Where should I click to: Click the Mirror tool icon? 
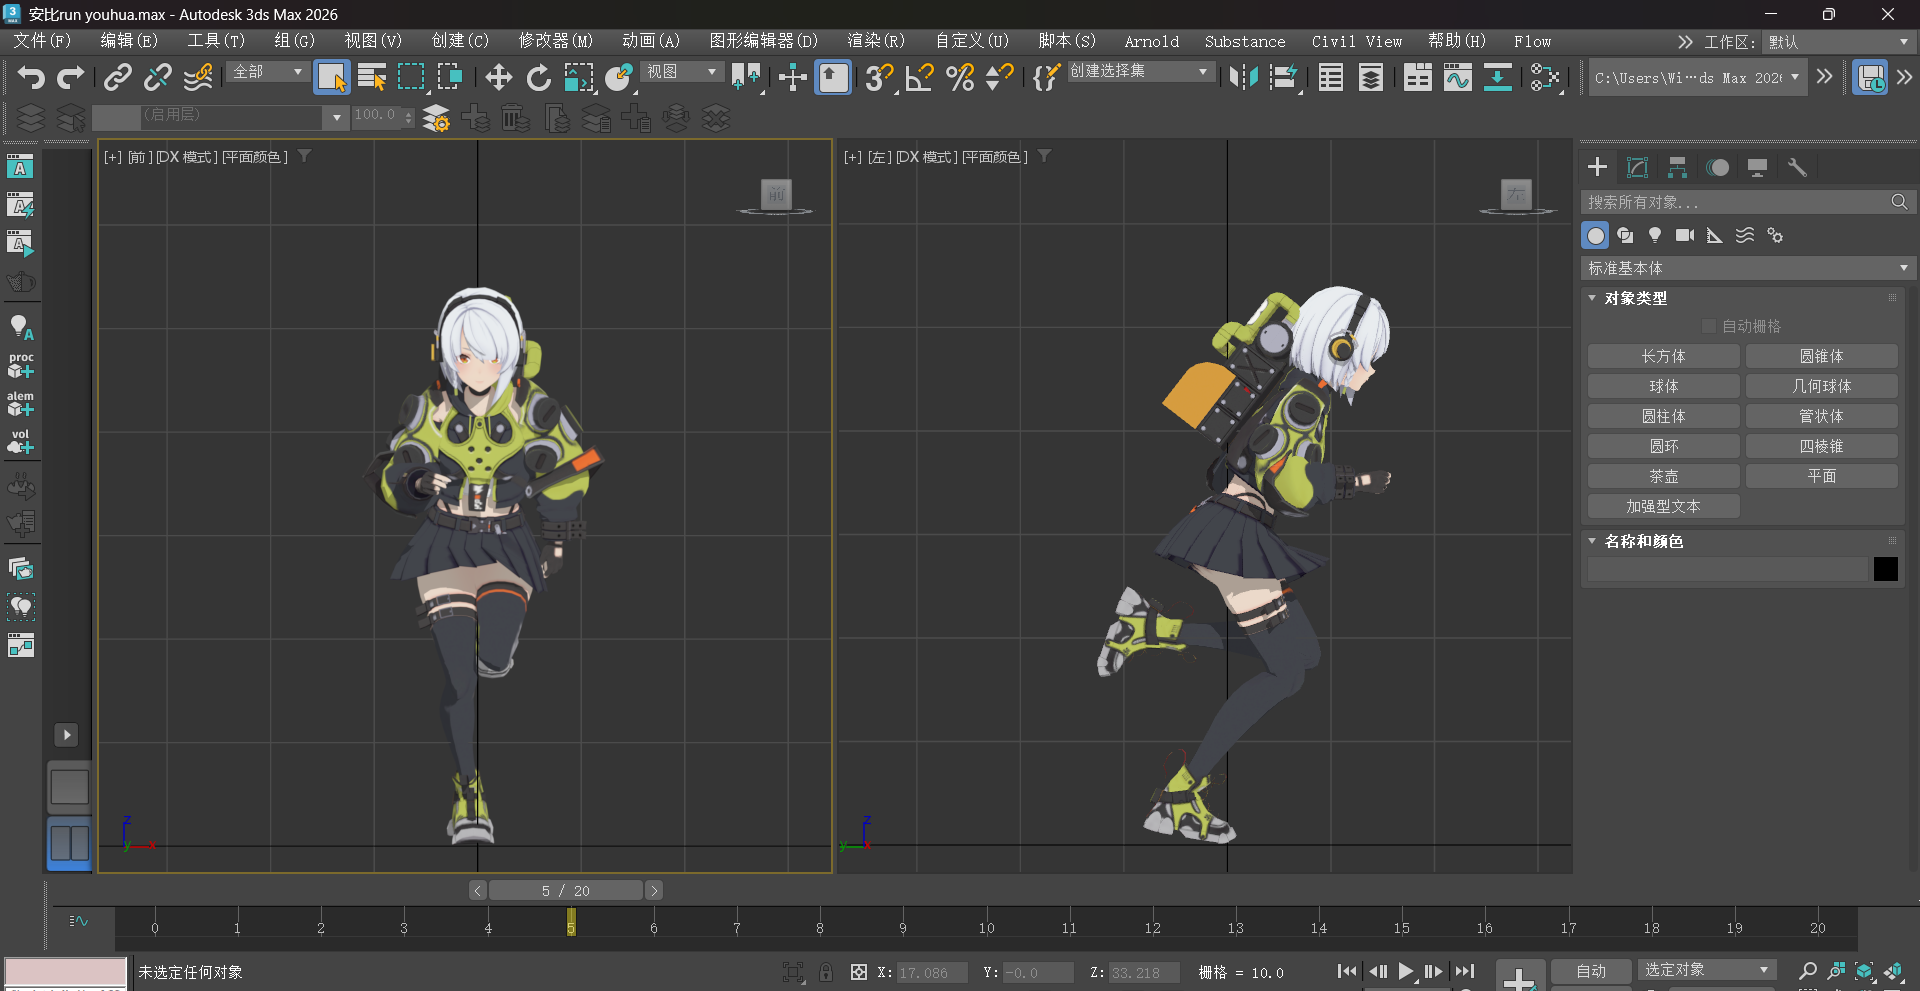point(1243,77)
